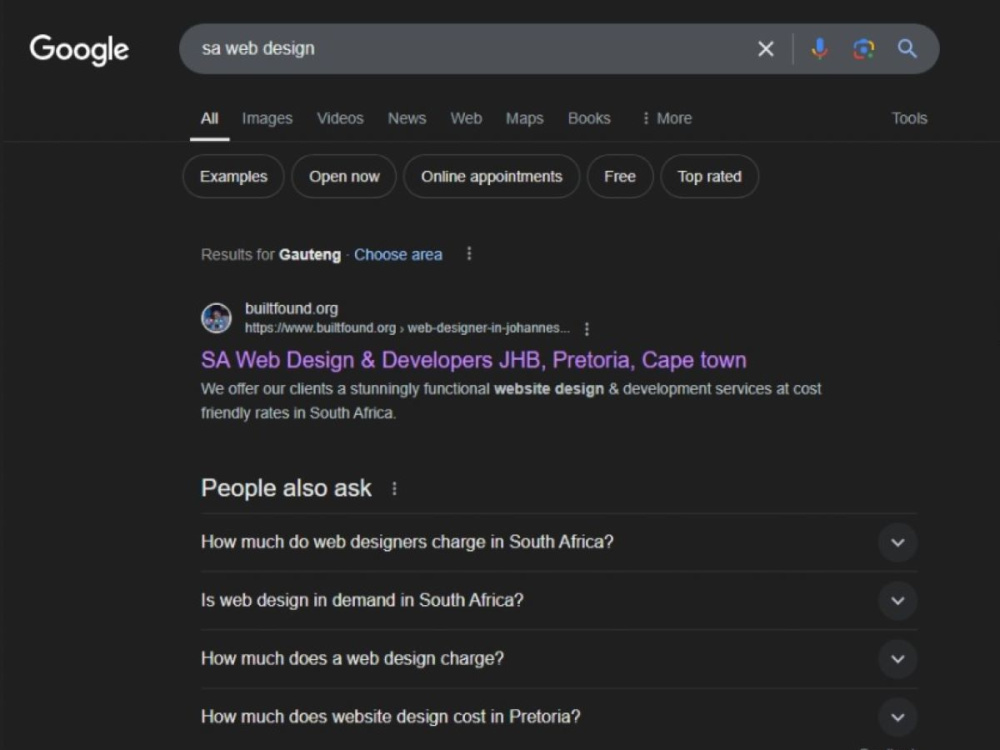
Task: Switch to the Maps tab
Action: (x=524, y=119)
